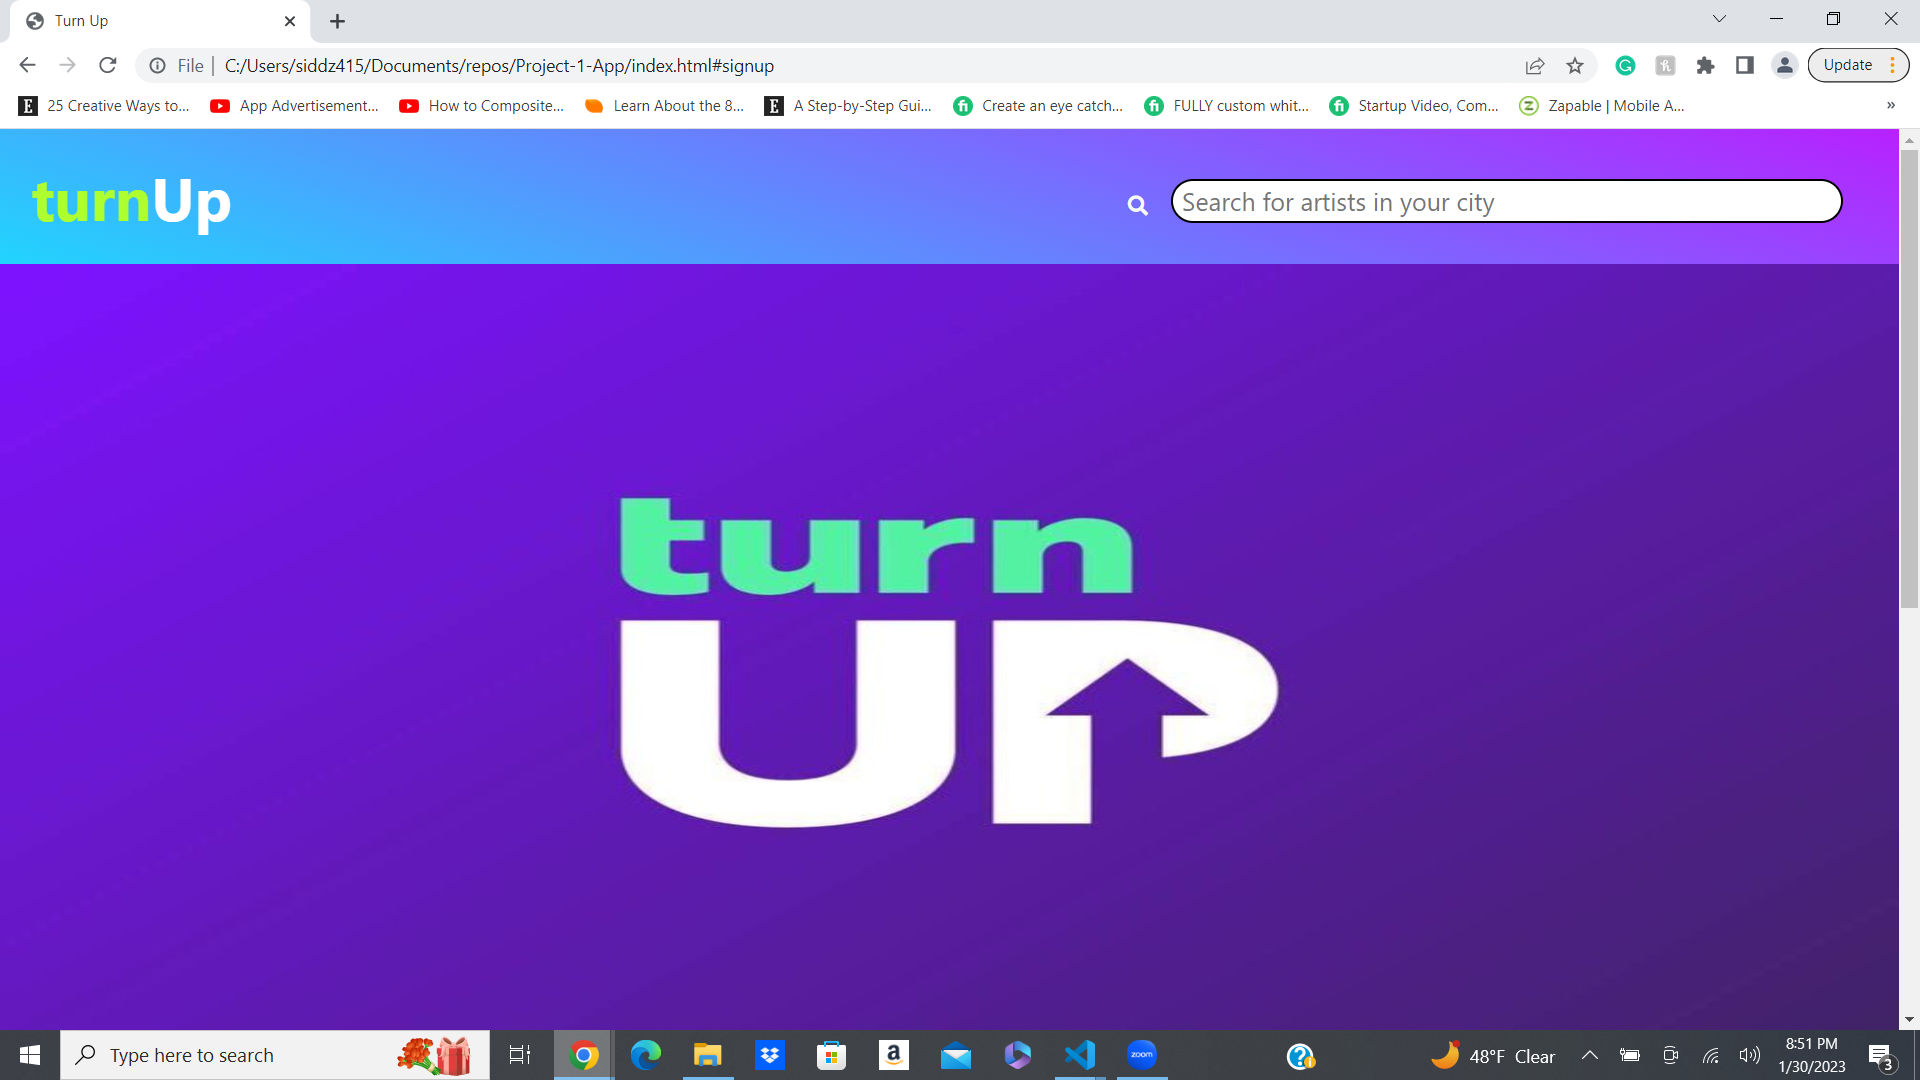Open the share page icon
Viewport: 1920px width, 1080px height.
(x=1535, y=66)
